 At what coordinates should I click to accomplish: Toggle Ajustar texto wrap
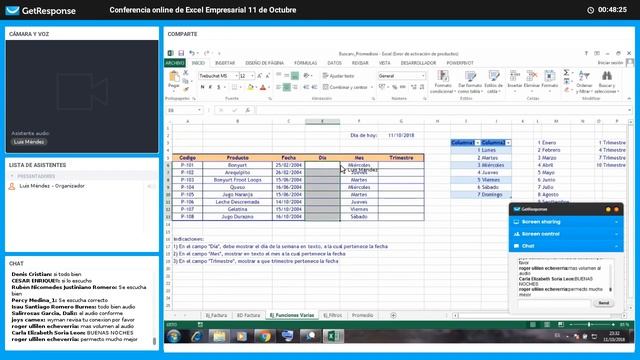(338, 76)
